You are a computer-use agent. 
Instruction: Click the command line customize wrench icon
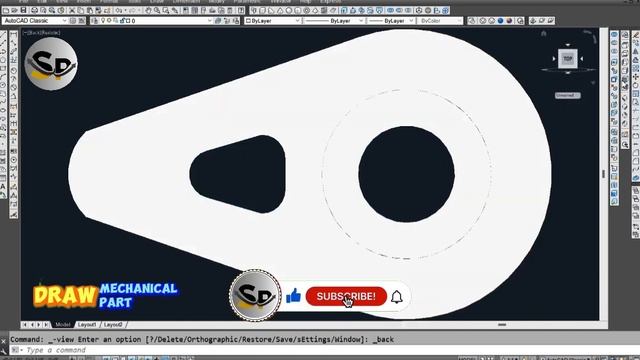[x=3, y=351]
